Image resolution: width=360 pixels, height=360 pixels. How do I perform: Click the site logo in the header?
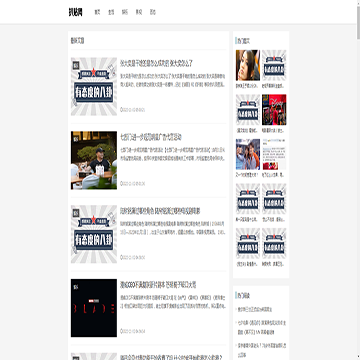(x=76, y=12)
